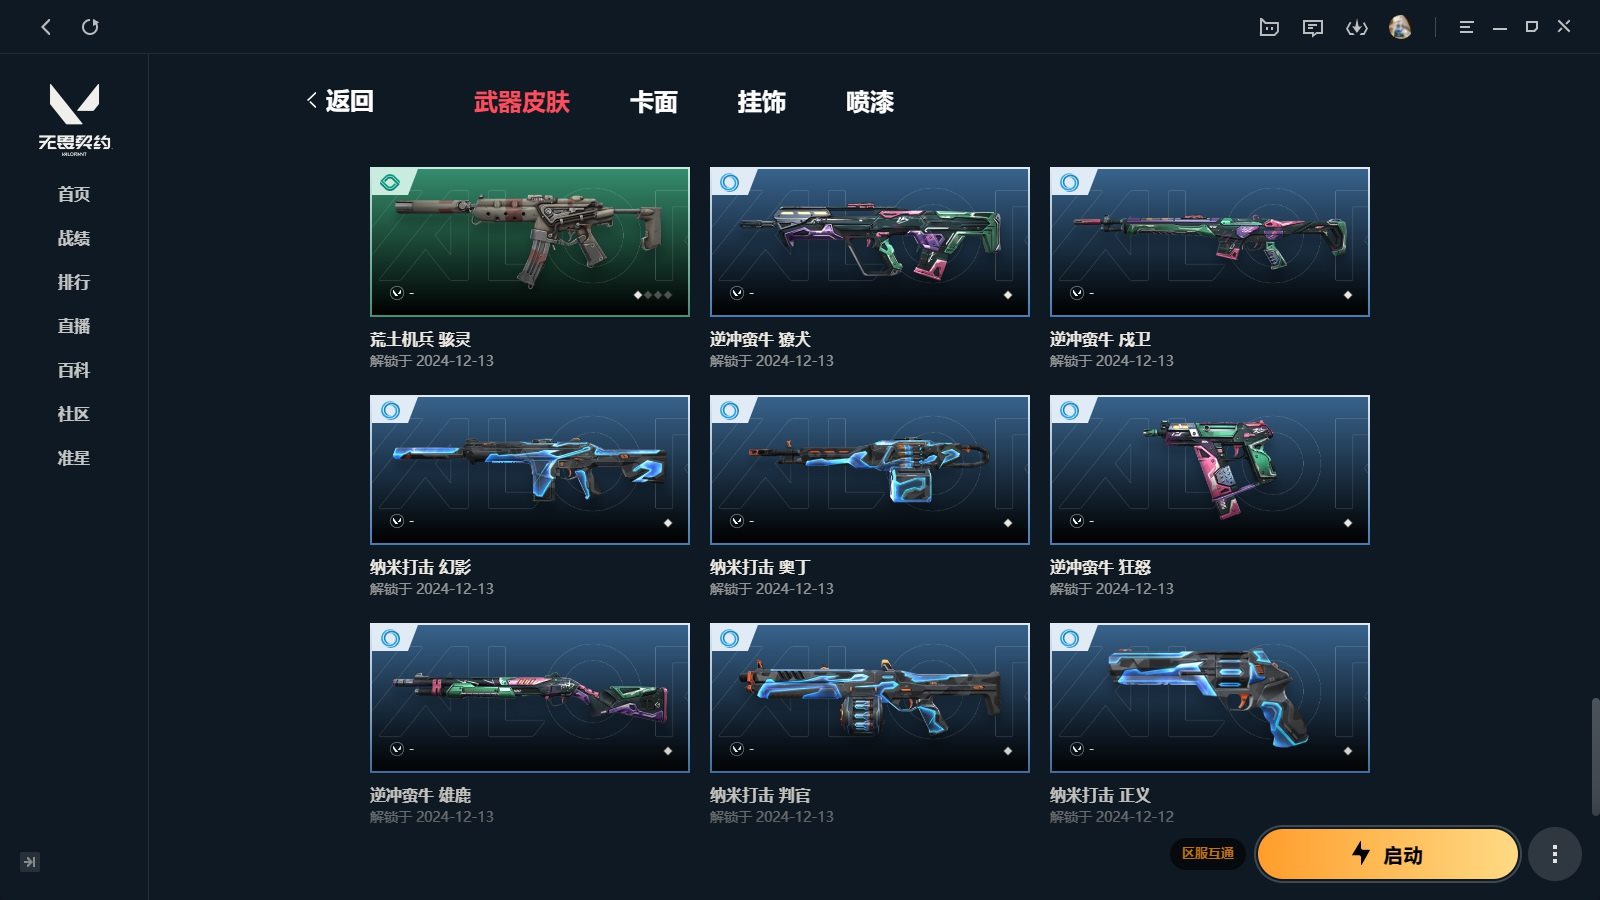The height and width of the screenshot is (900, 1600).
Task: Click the 区服互通 label
Action: coord(1208,853)
